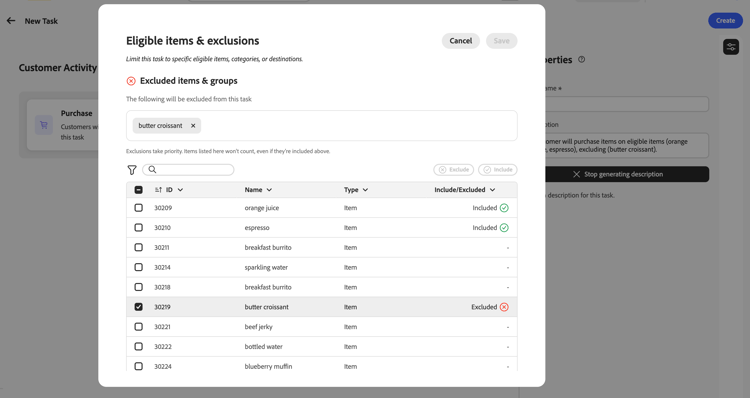Click the blue Create button
Image resolution: width=750 pixels, height=398 pixels.
pos(725,21)
